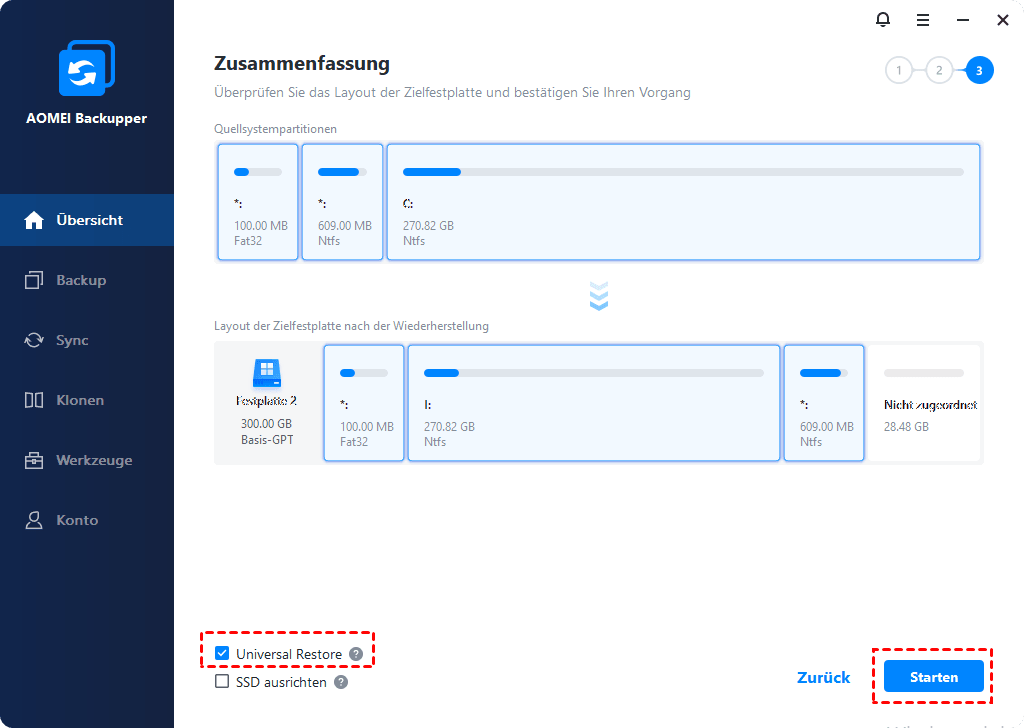Open the Konto section label
Screen dimensions: 1024x728
click(x=77, y=520)
